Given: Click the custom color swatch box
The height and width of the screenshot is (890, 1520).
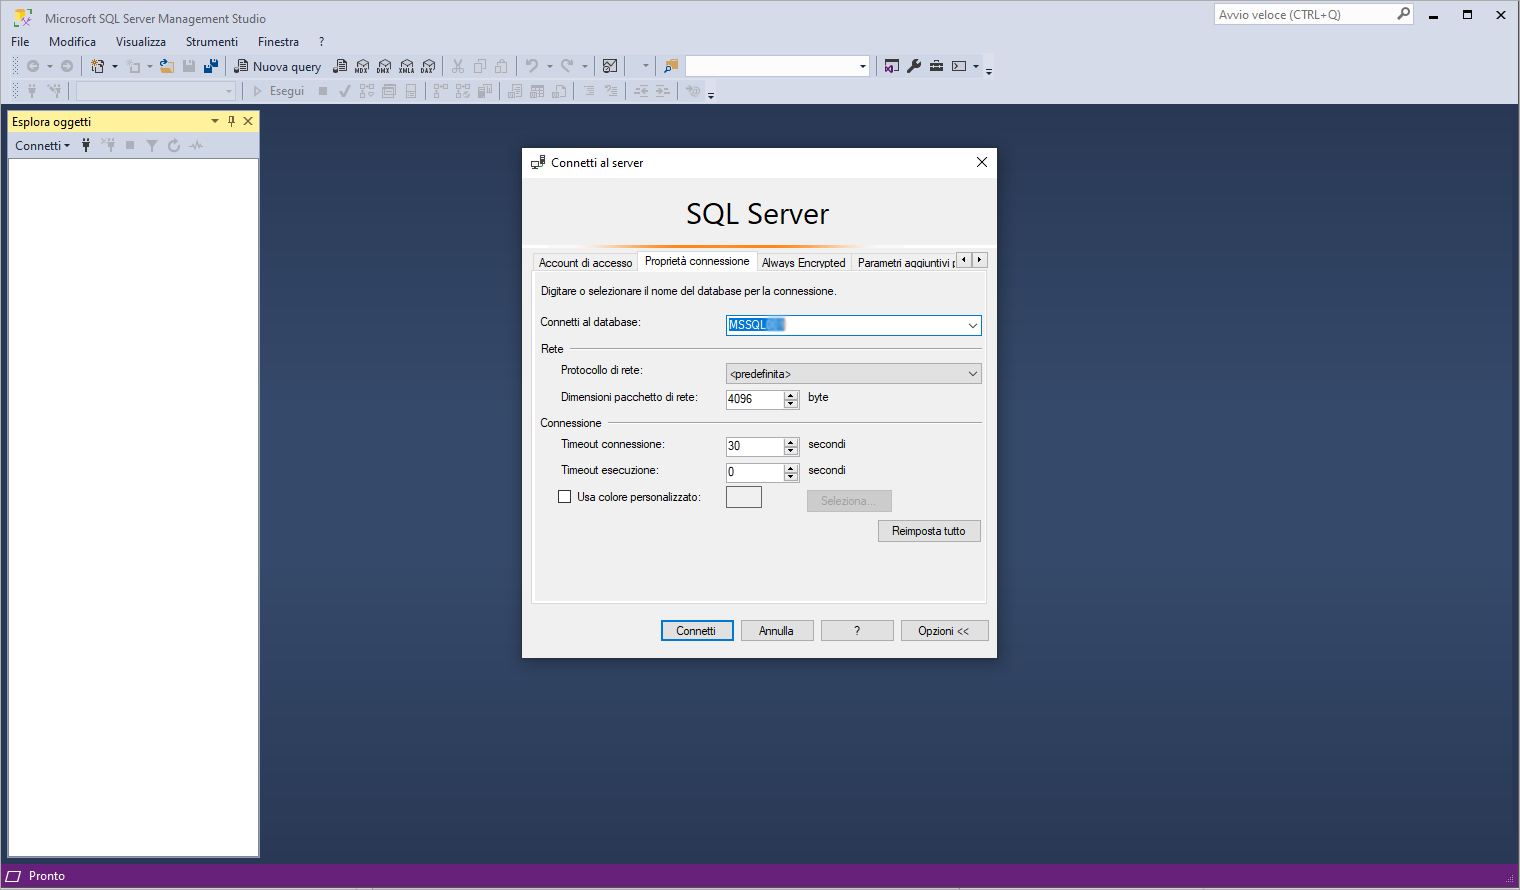Looking at the screenshot, I should coord(744,497).
